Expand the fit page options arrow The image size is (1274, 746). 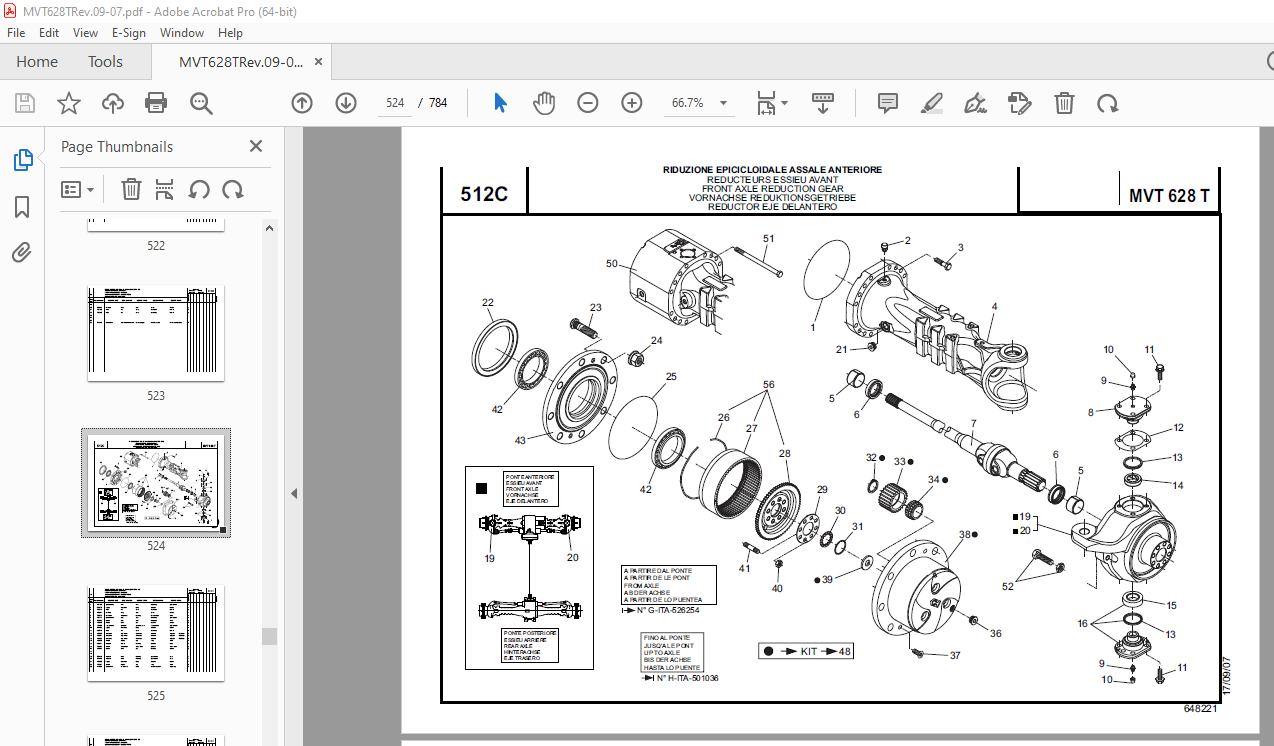[x=785, y=103]
